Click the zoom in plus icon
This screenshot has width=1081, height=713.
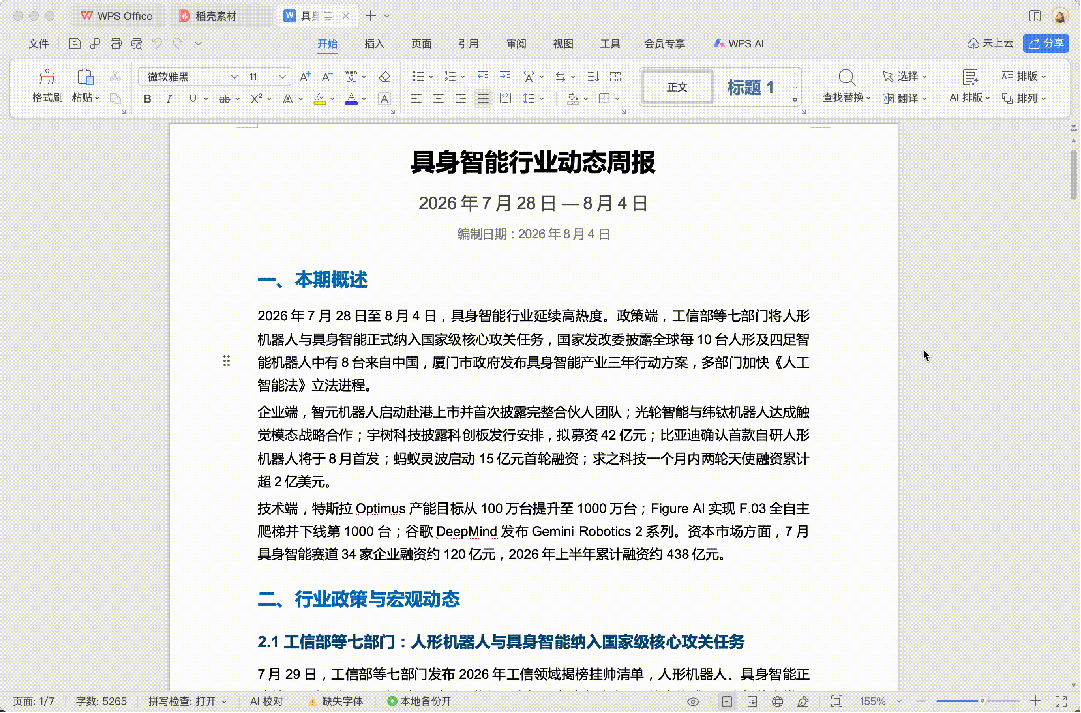click(1035, 701)
